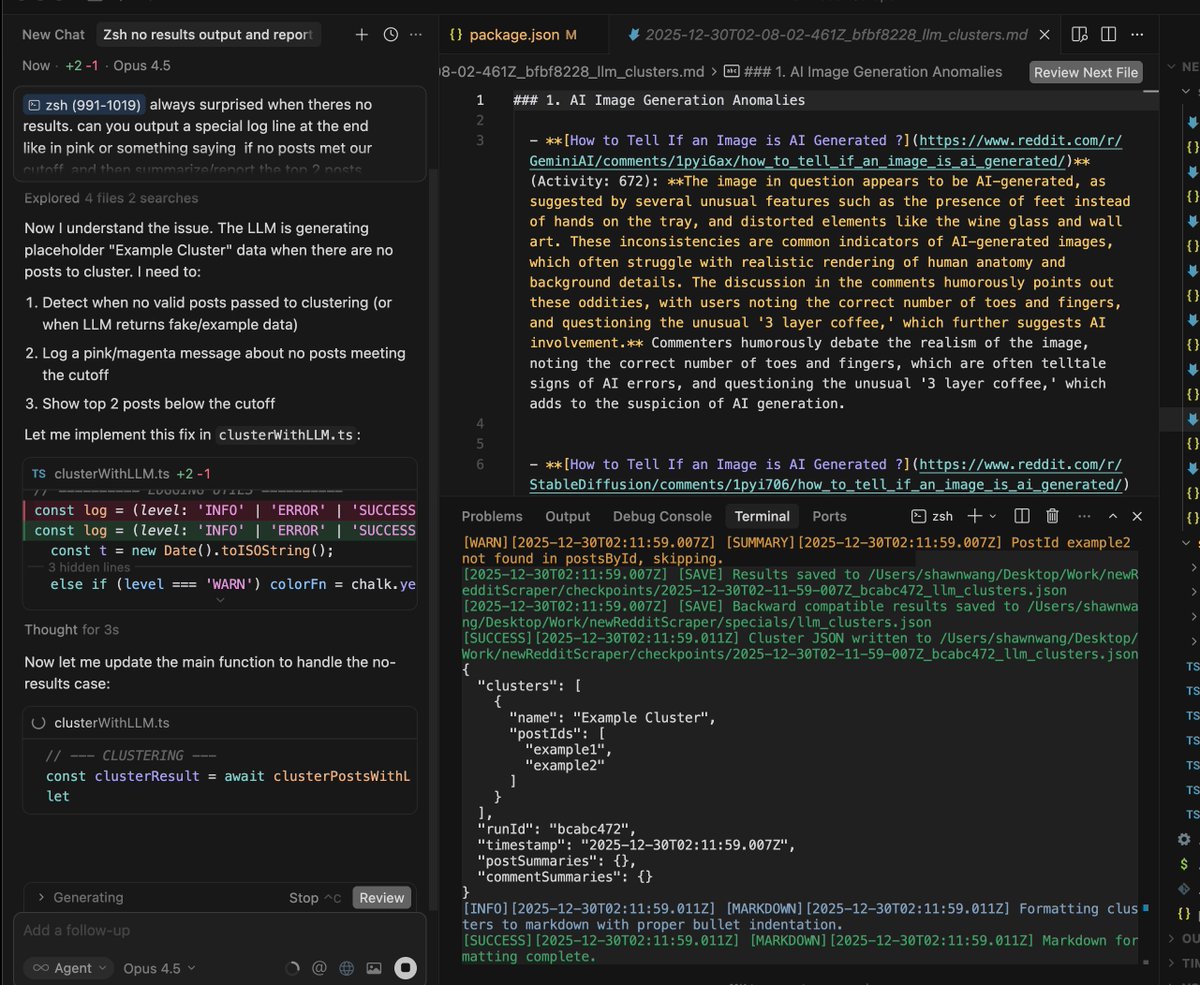
Task: Start a new chat with plus icon
Action: point(362,34)
